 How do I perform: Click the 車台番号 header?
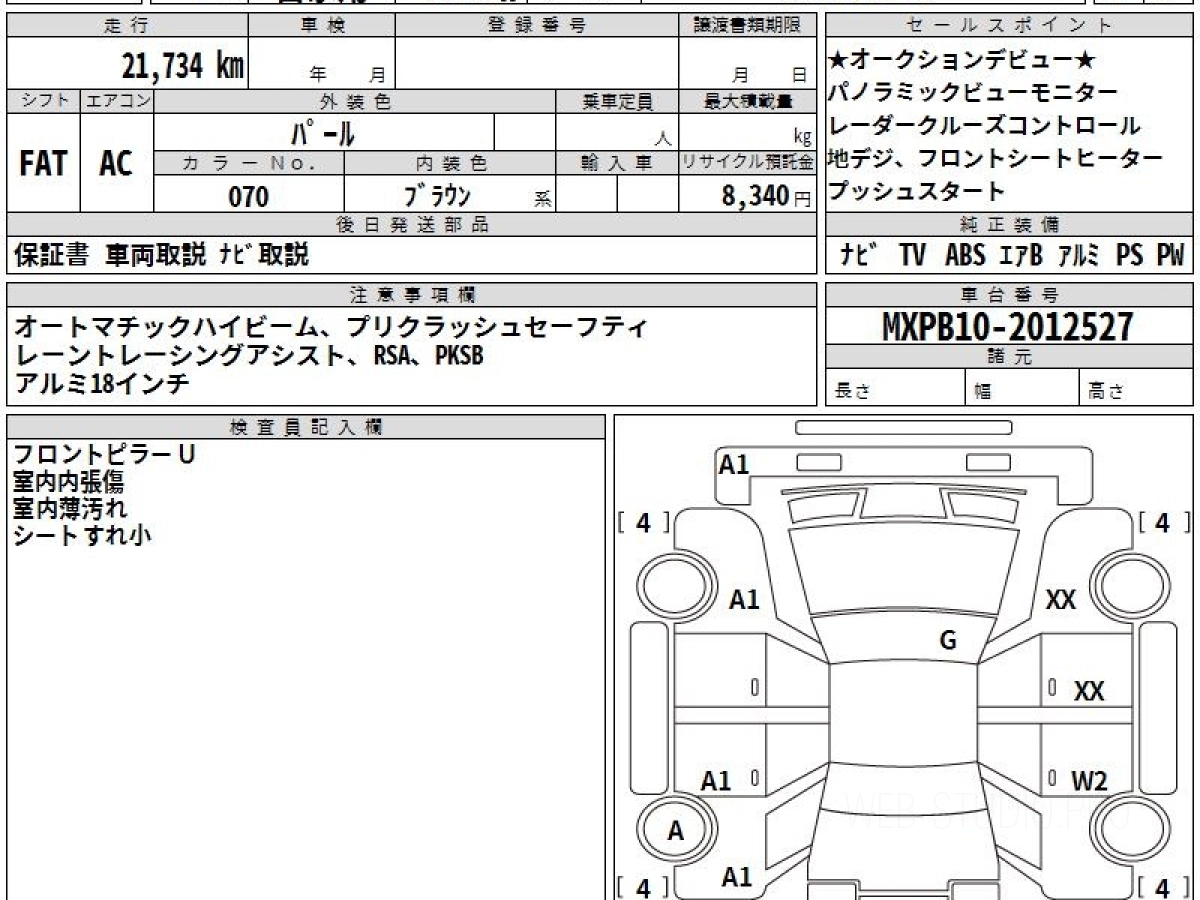click(x=1010, y=295)
